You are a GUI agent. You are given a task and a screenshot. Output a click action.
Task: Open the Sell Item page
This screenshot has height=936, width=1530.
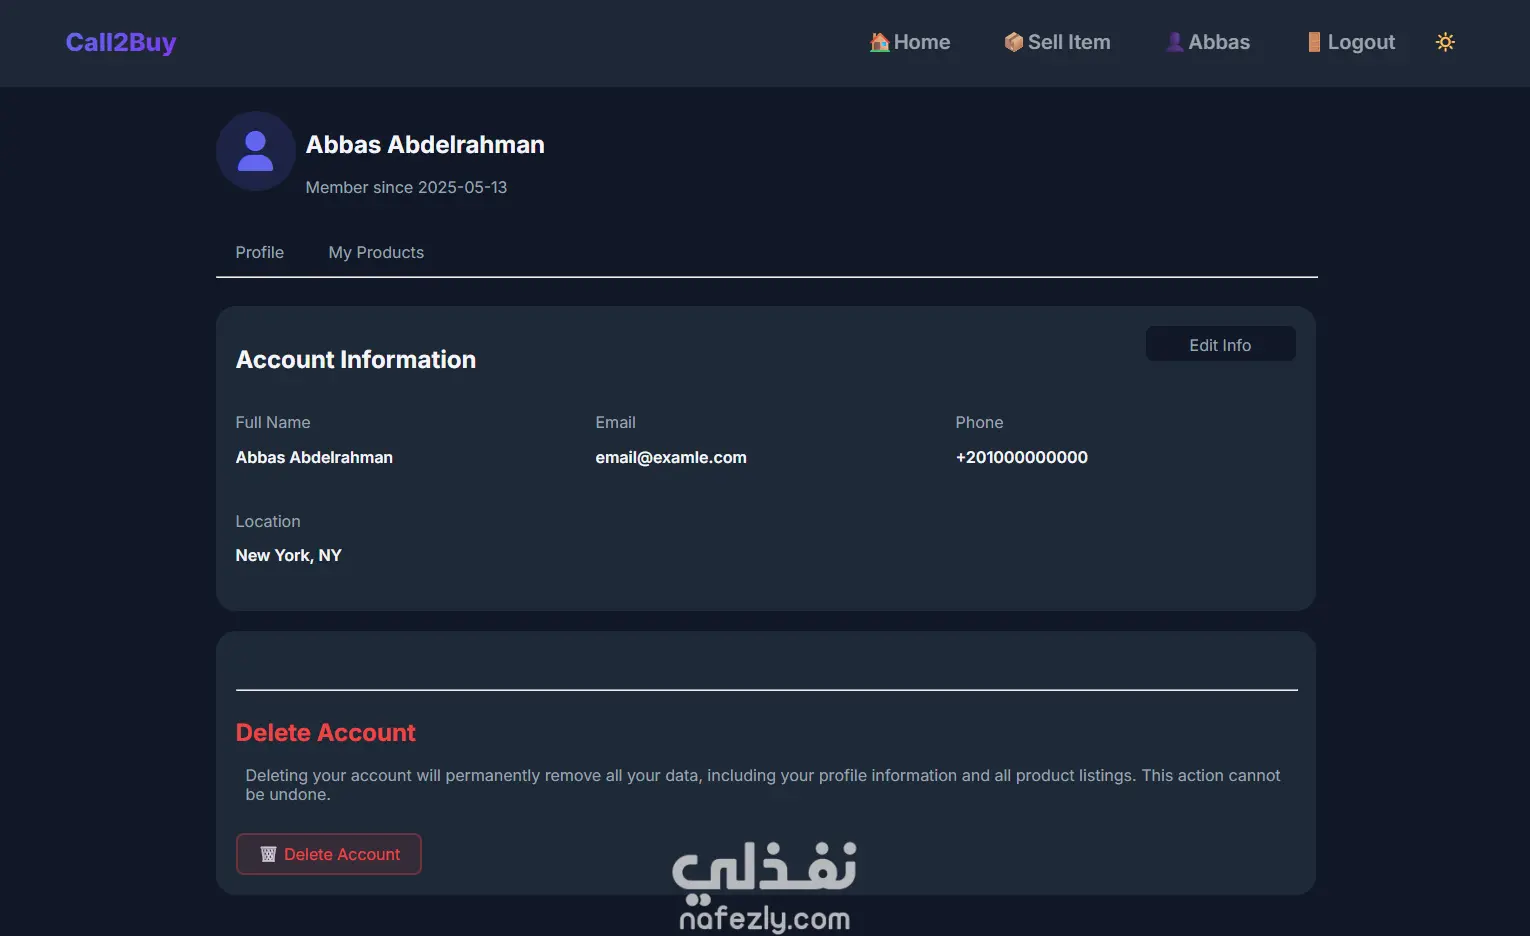[x=1069, y=42]
